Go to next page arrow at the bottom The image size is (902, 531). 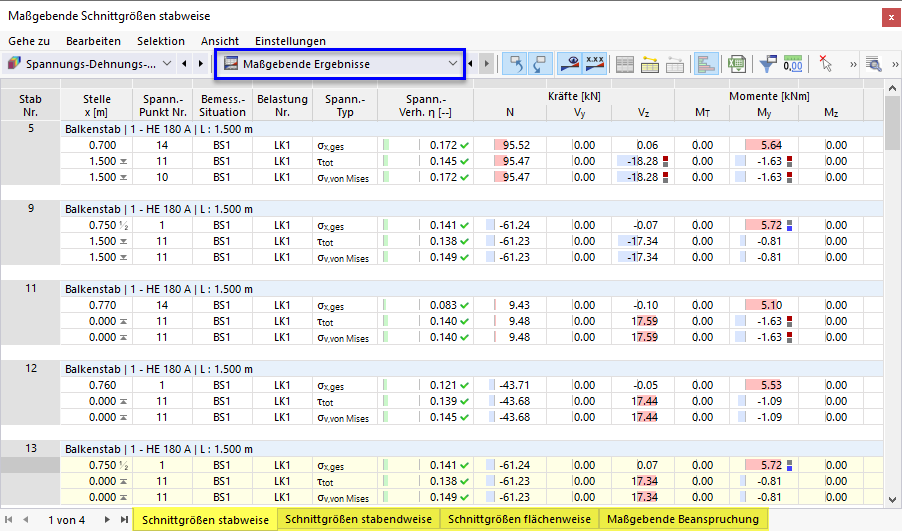107,519
